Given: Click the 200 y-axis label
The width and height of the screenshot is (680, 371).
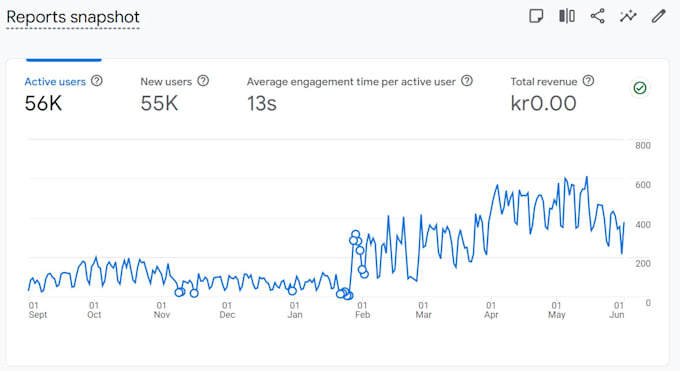Looking at the screenshot, I should pyautogui.click(x=643, y=263).
